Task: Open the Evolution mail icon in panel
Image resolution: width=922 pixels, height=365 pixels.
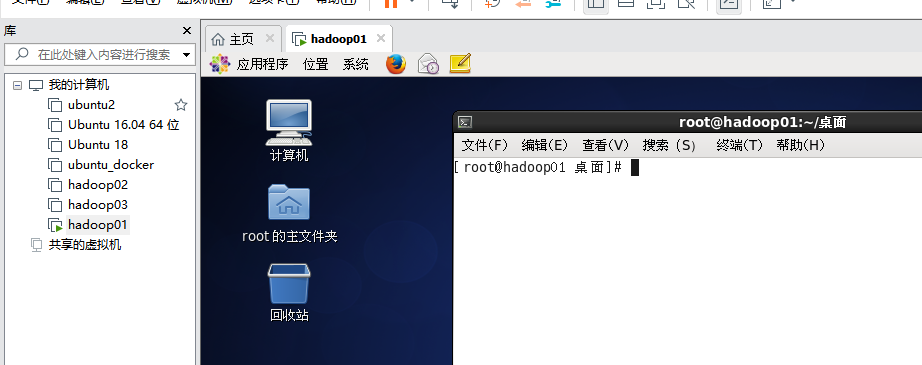Action: click(x=428, y=64)
